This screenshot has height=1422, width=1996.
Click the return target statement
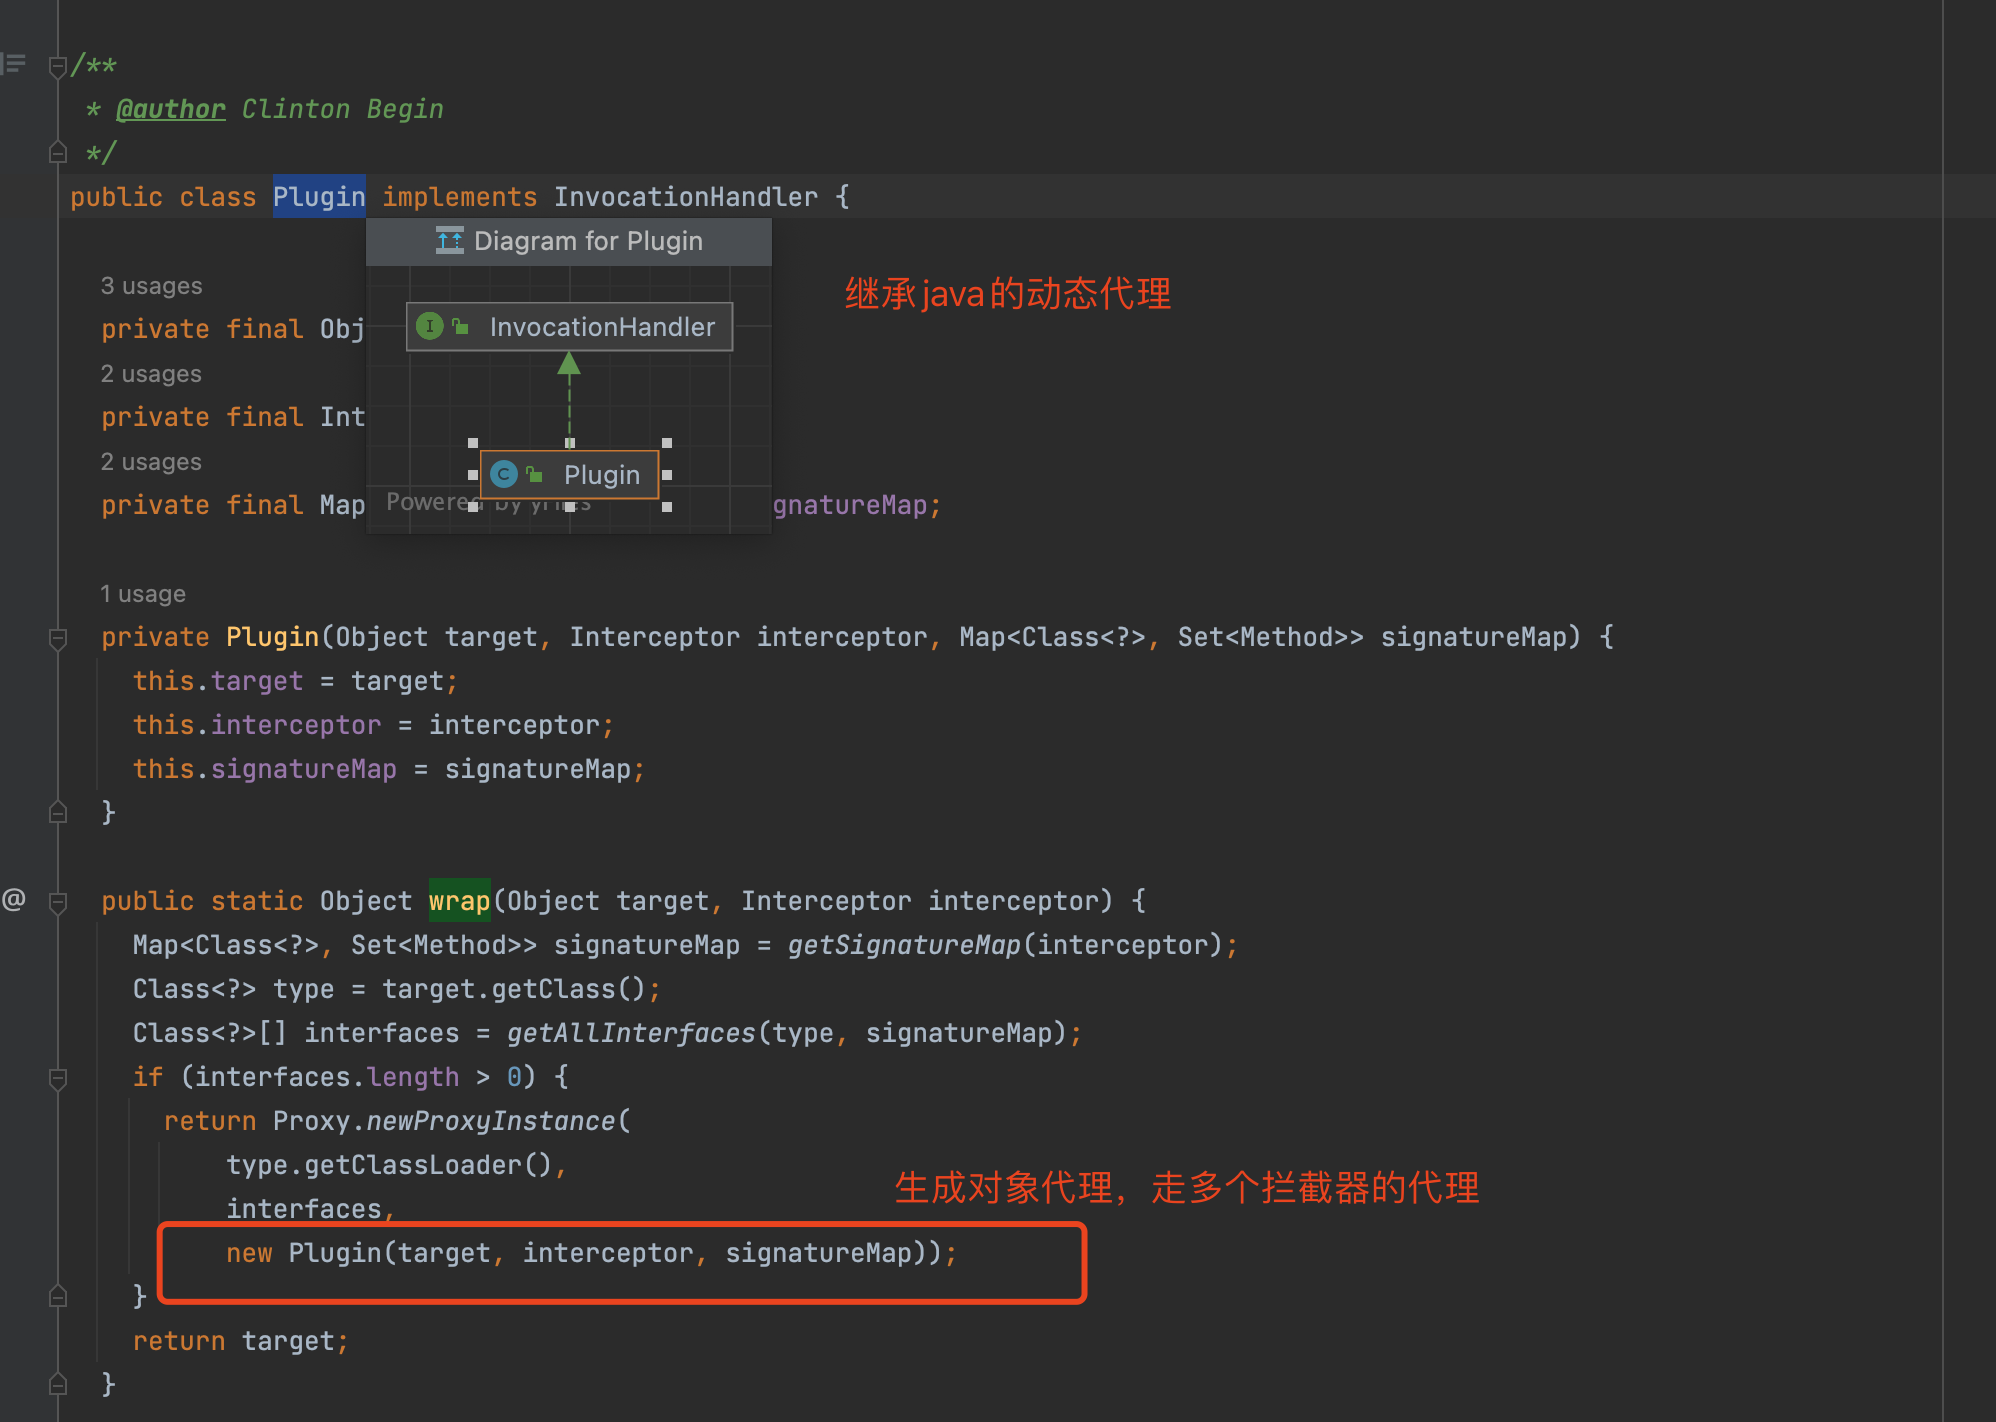point(241,1341)
